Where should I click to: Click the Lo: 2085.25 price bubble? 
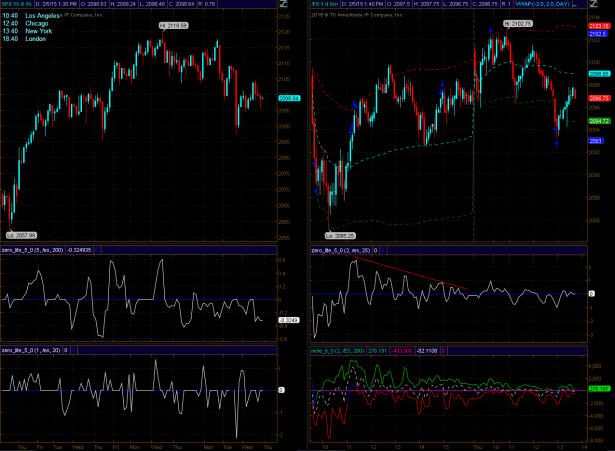(340, 236)
